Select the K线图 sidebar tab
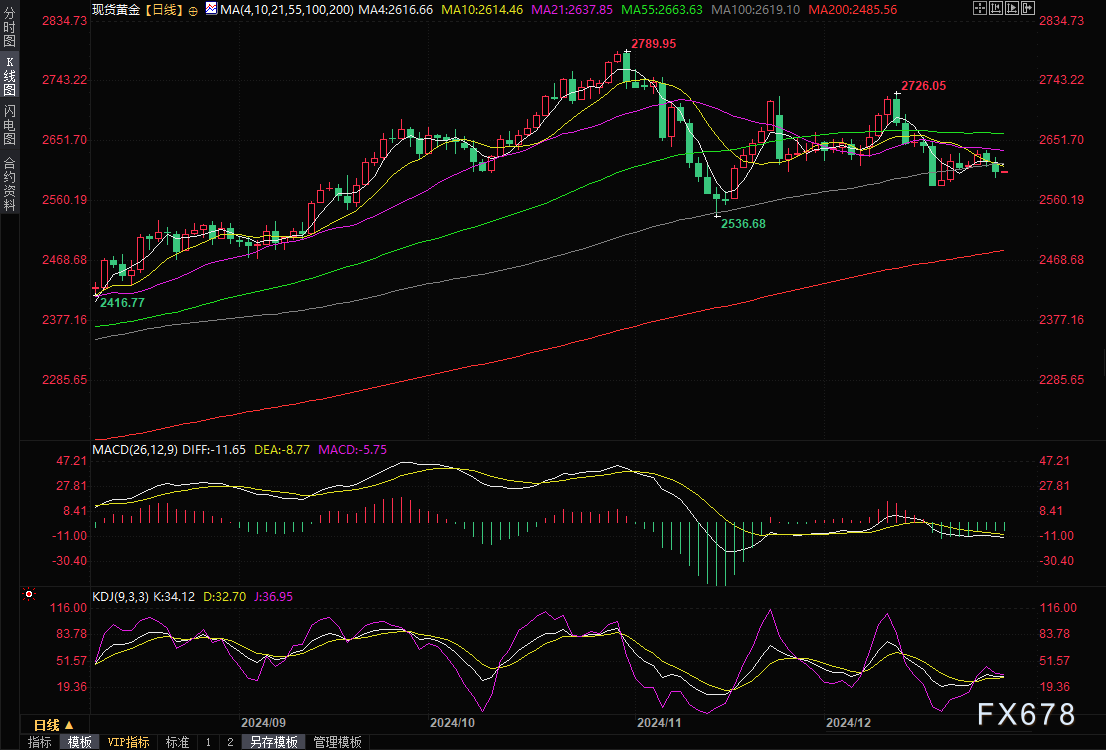The height and width of the screenshot is (750, 1106). tap(9, 77)
